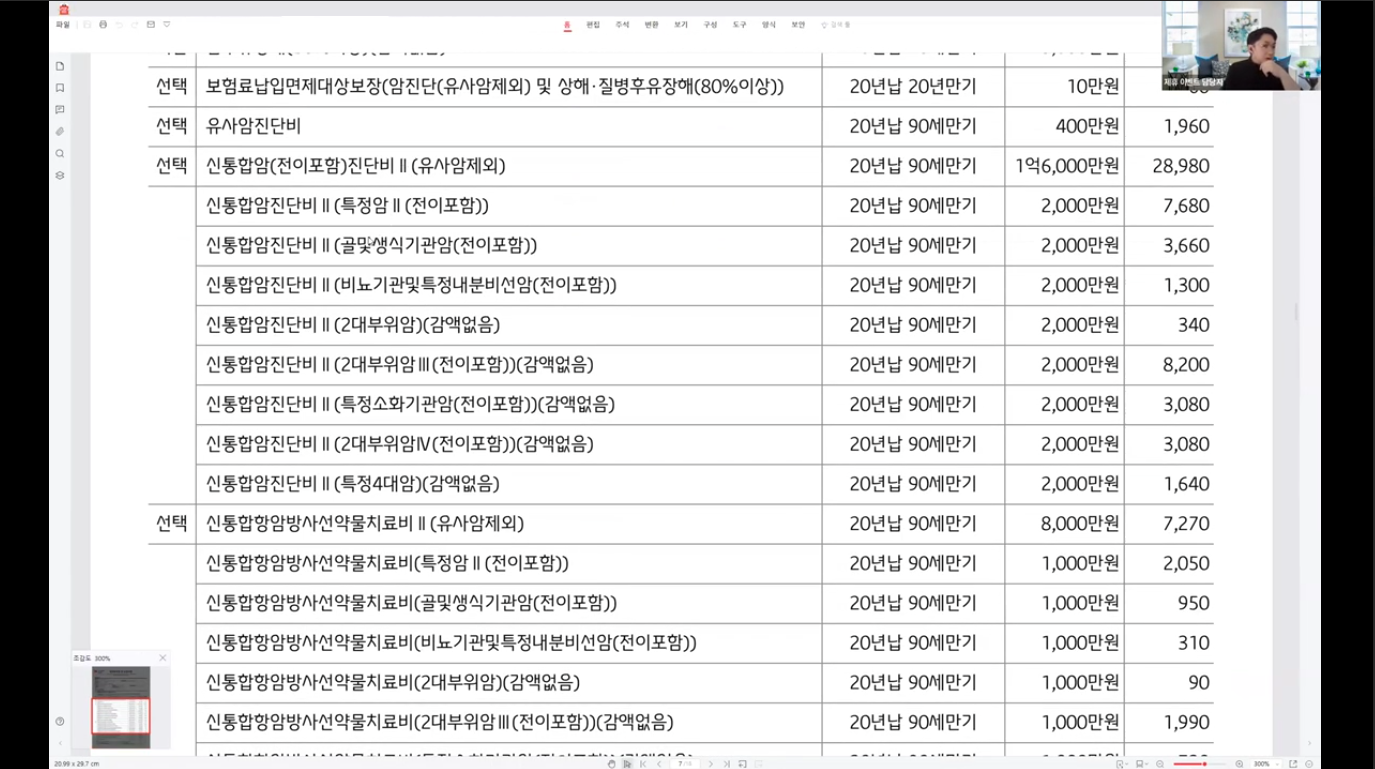Viewport: 1375px width, 769px height.
Task: Select the hand tool in status bar
Action: [x=612, y=763]
